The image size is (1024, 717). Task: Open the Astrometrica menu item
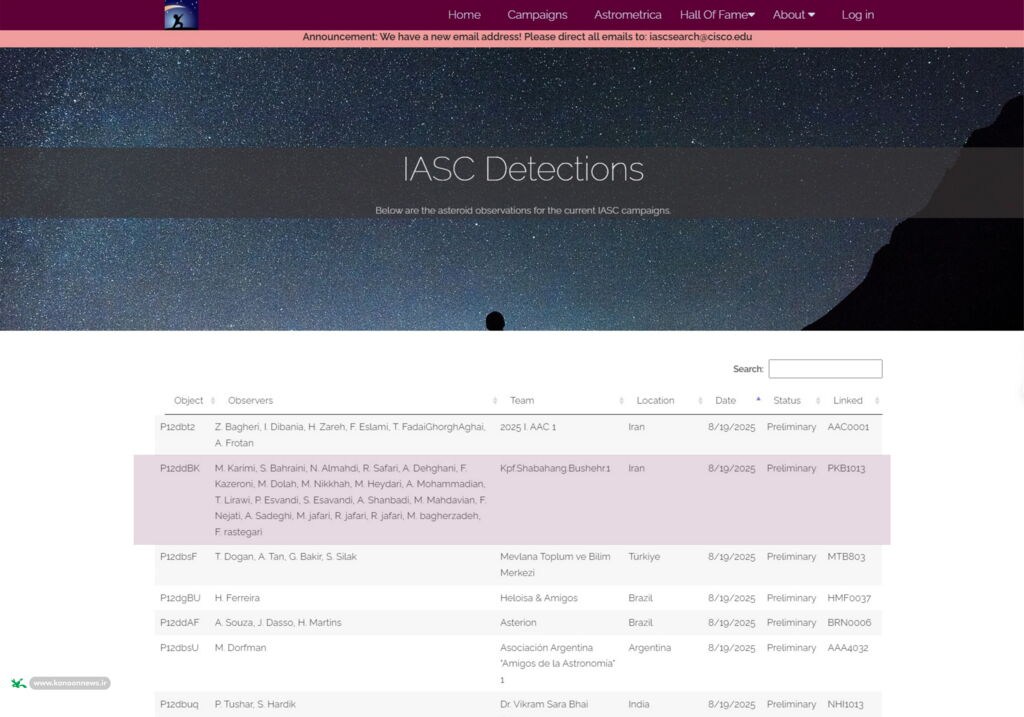[x=627, y=15]
